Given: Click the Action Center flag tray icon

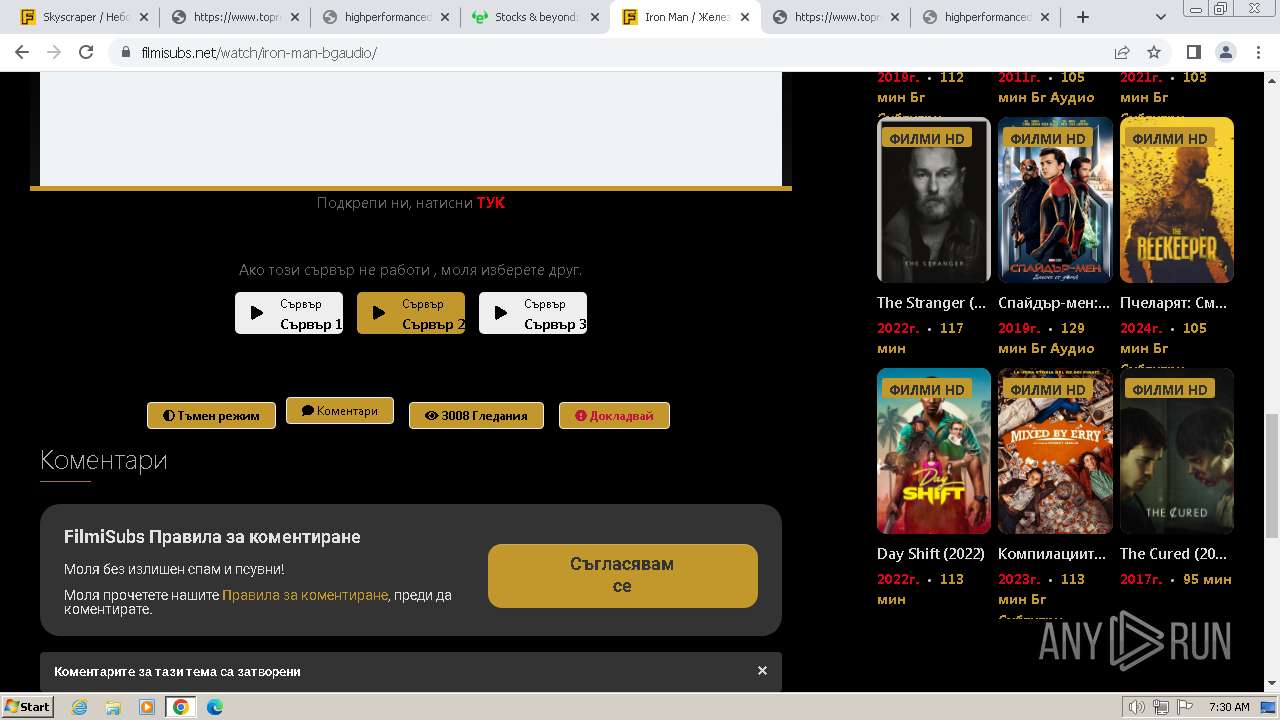Looking at the screenshot, I should click(x=1184, y=707).
